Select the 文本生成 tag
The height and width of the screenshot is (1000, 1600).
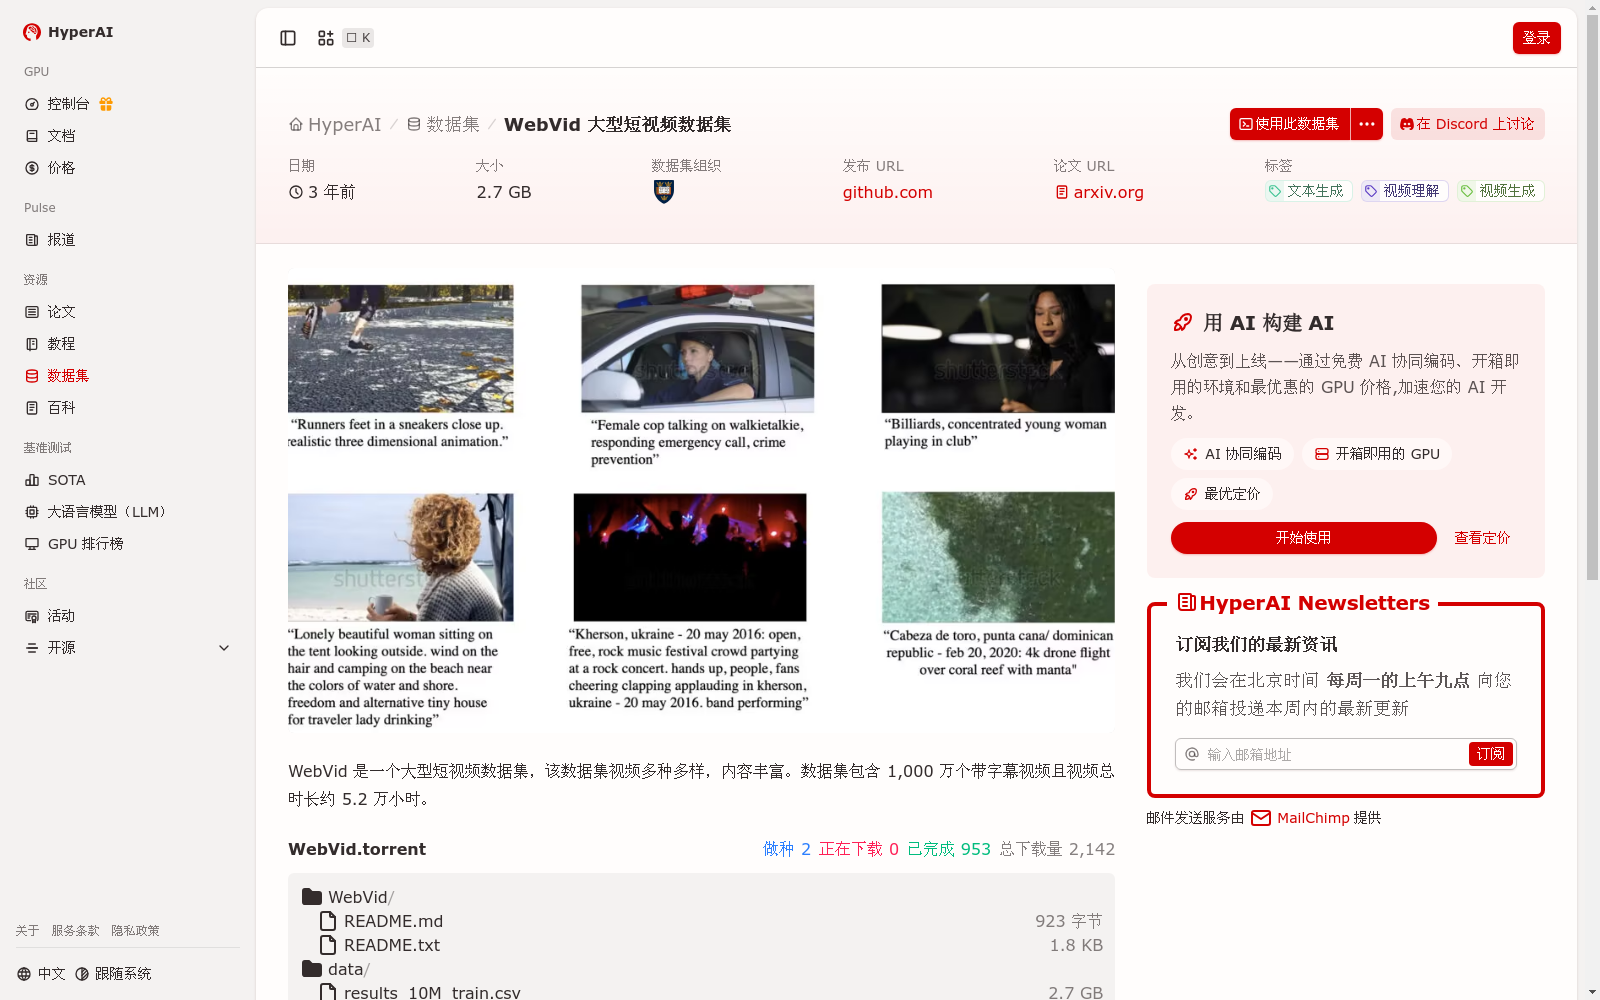pyautogui.click(x=1308, y=191)
